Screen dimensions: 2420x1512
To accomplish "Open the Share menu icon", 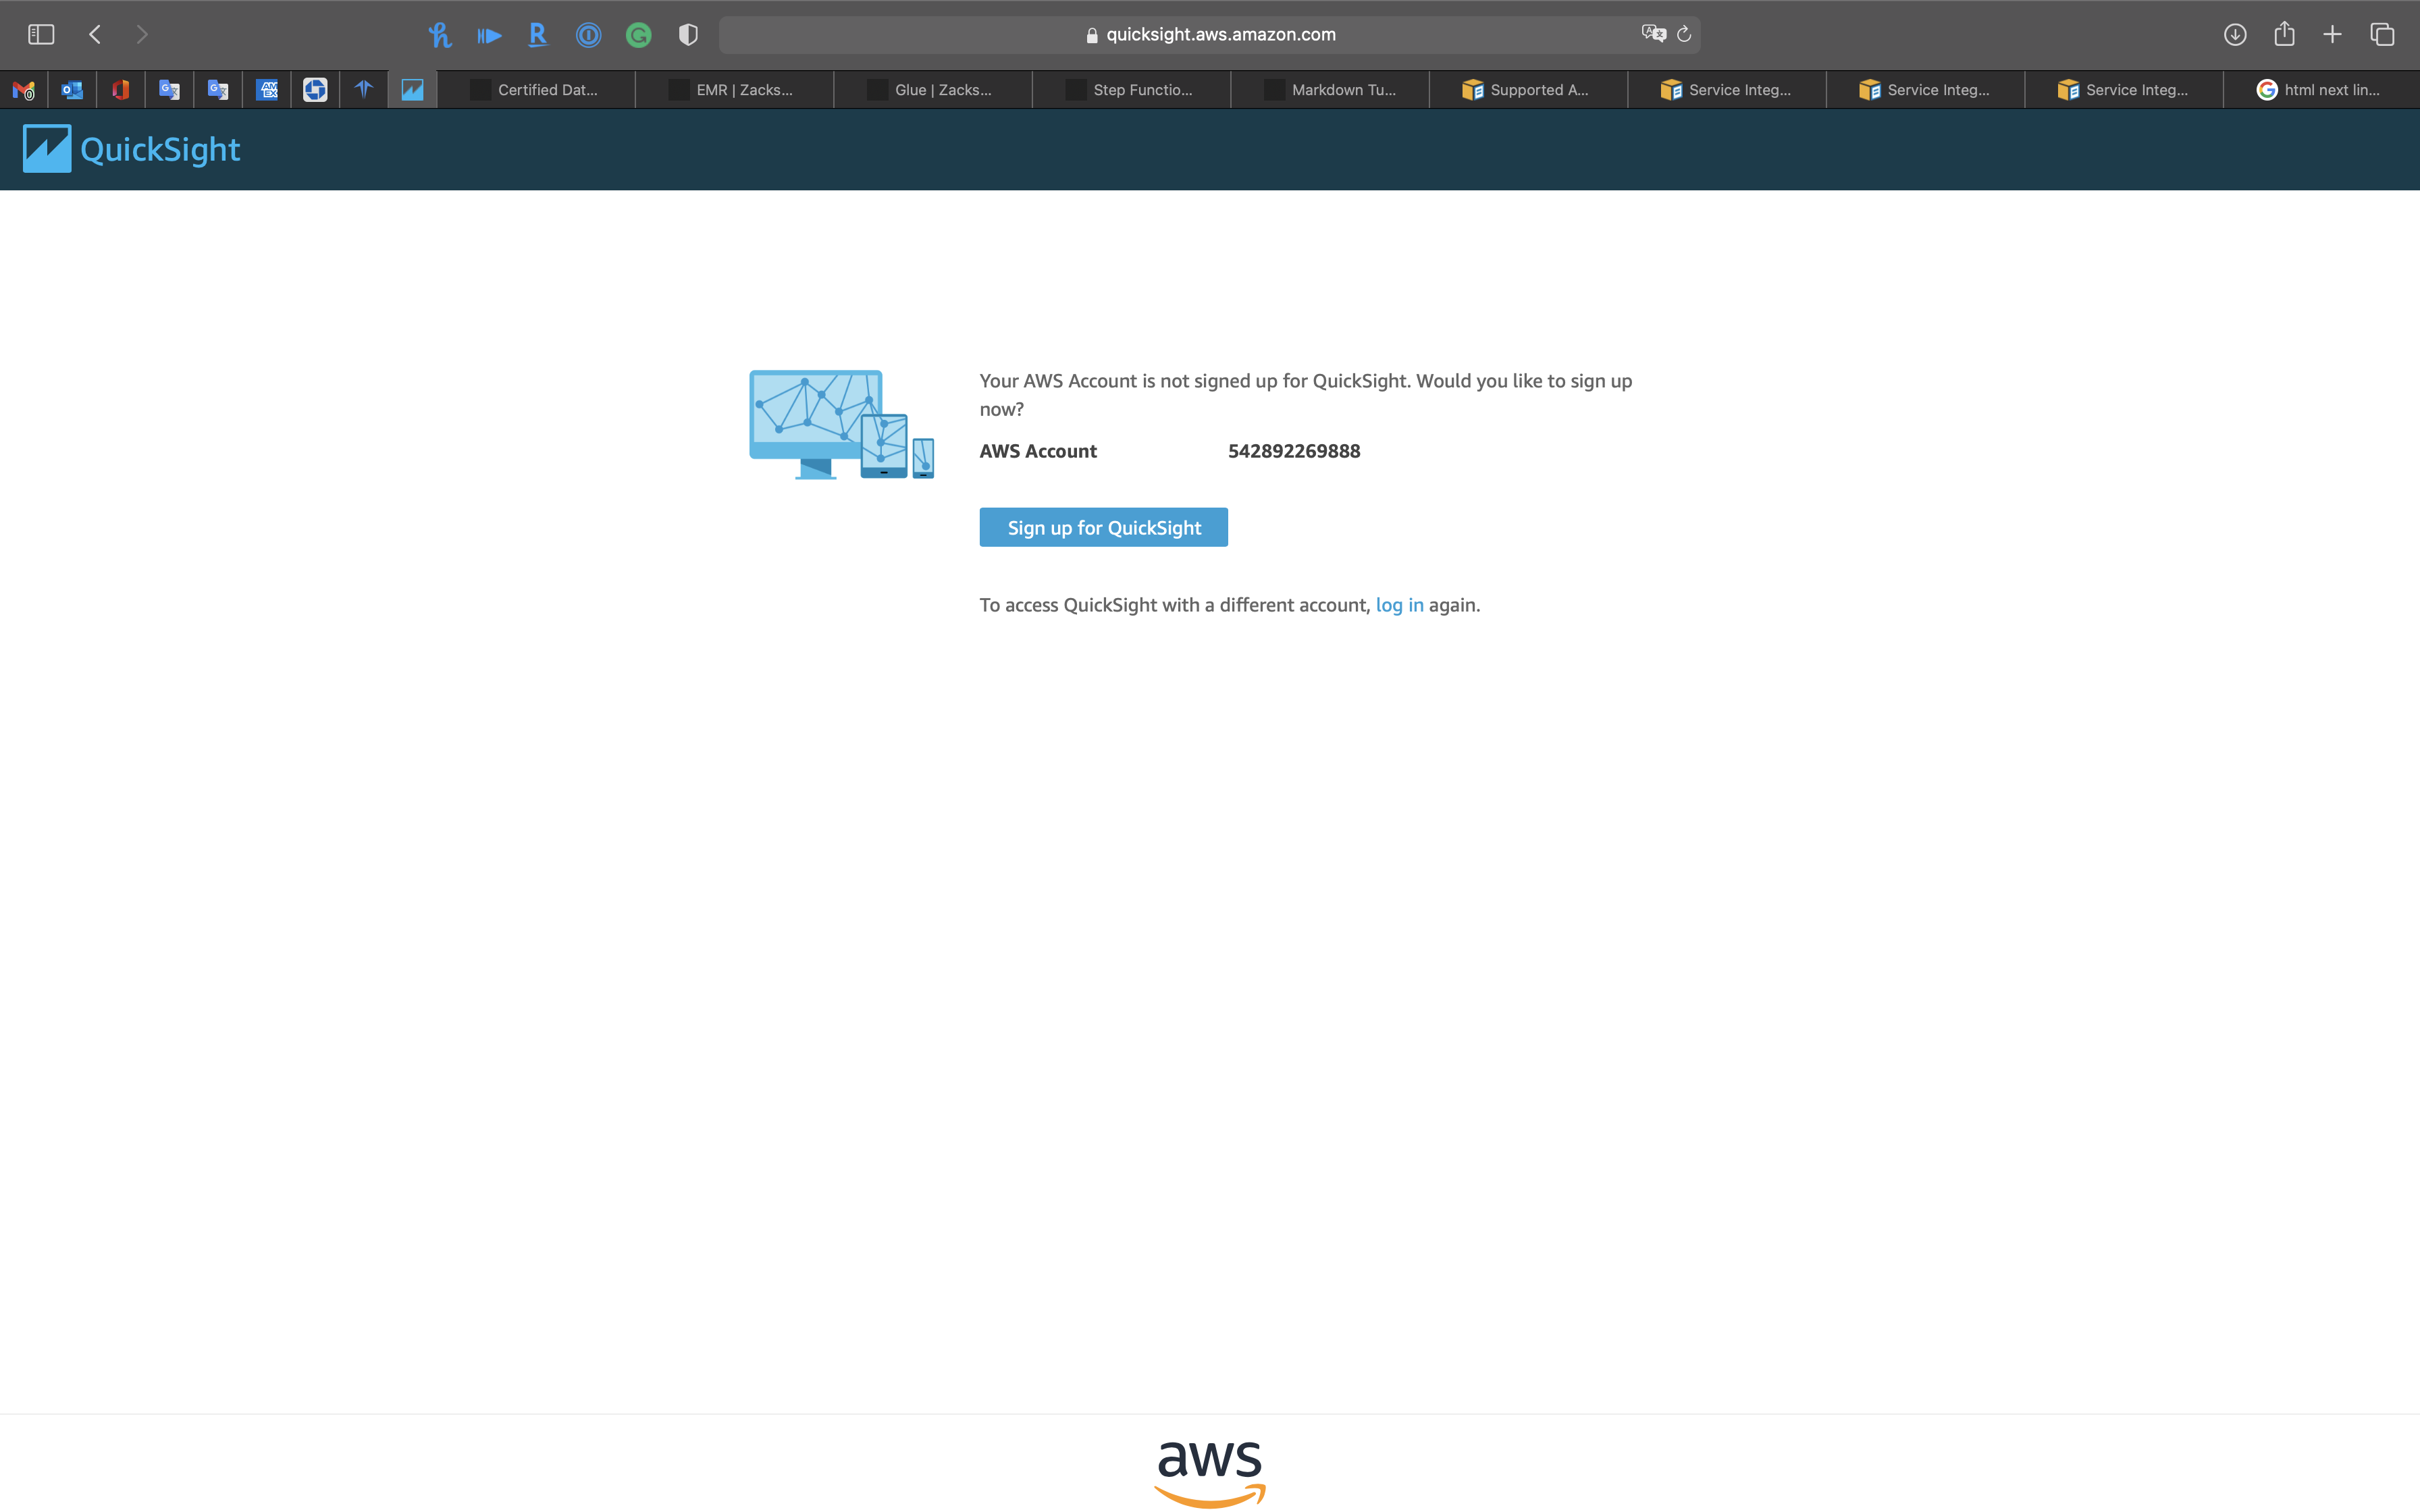I will pos(2284,35).
